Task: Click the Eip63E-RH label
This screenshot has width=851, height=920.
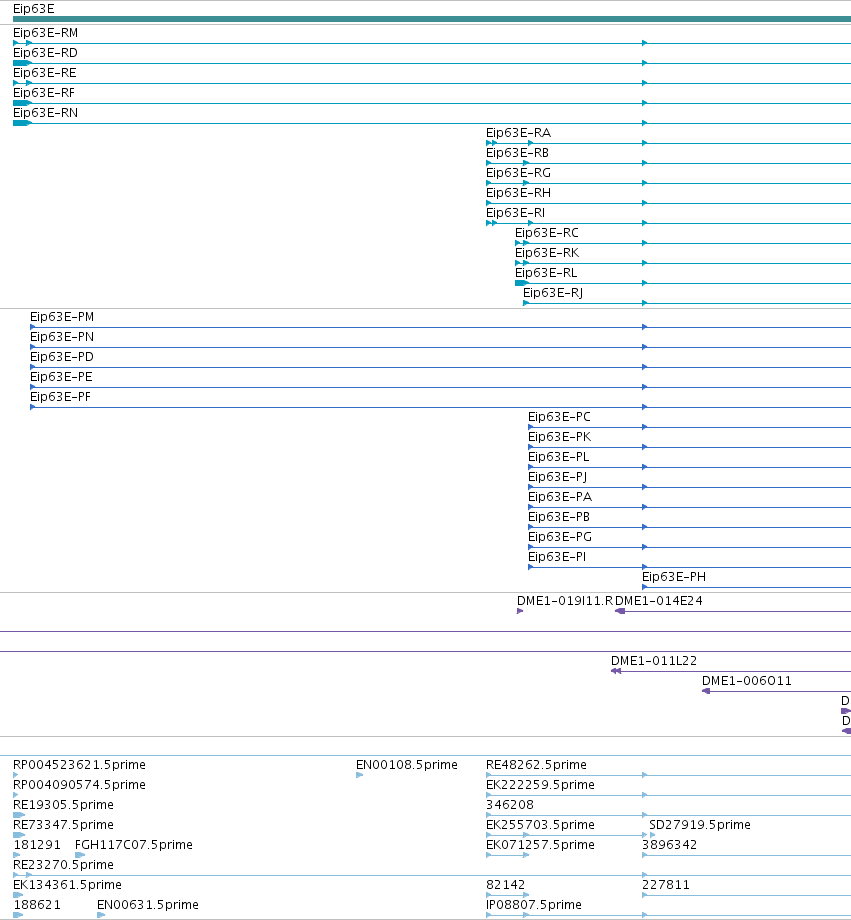Action: click(518, 192)
